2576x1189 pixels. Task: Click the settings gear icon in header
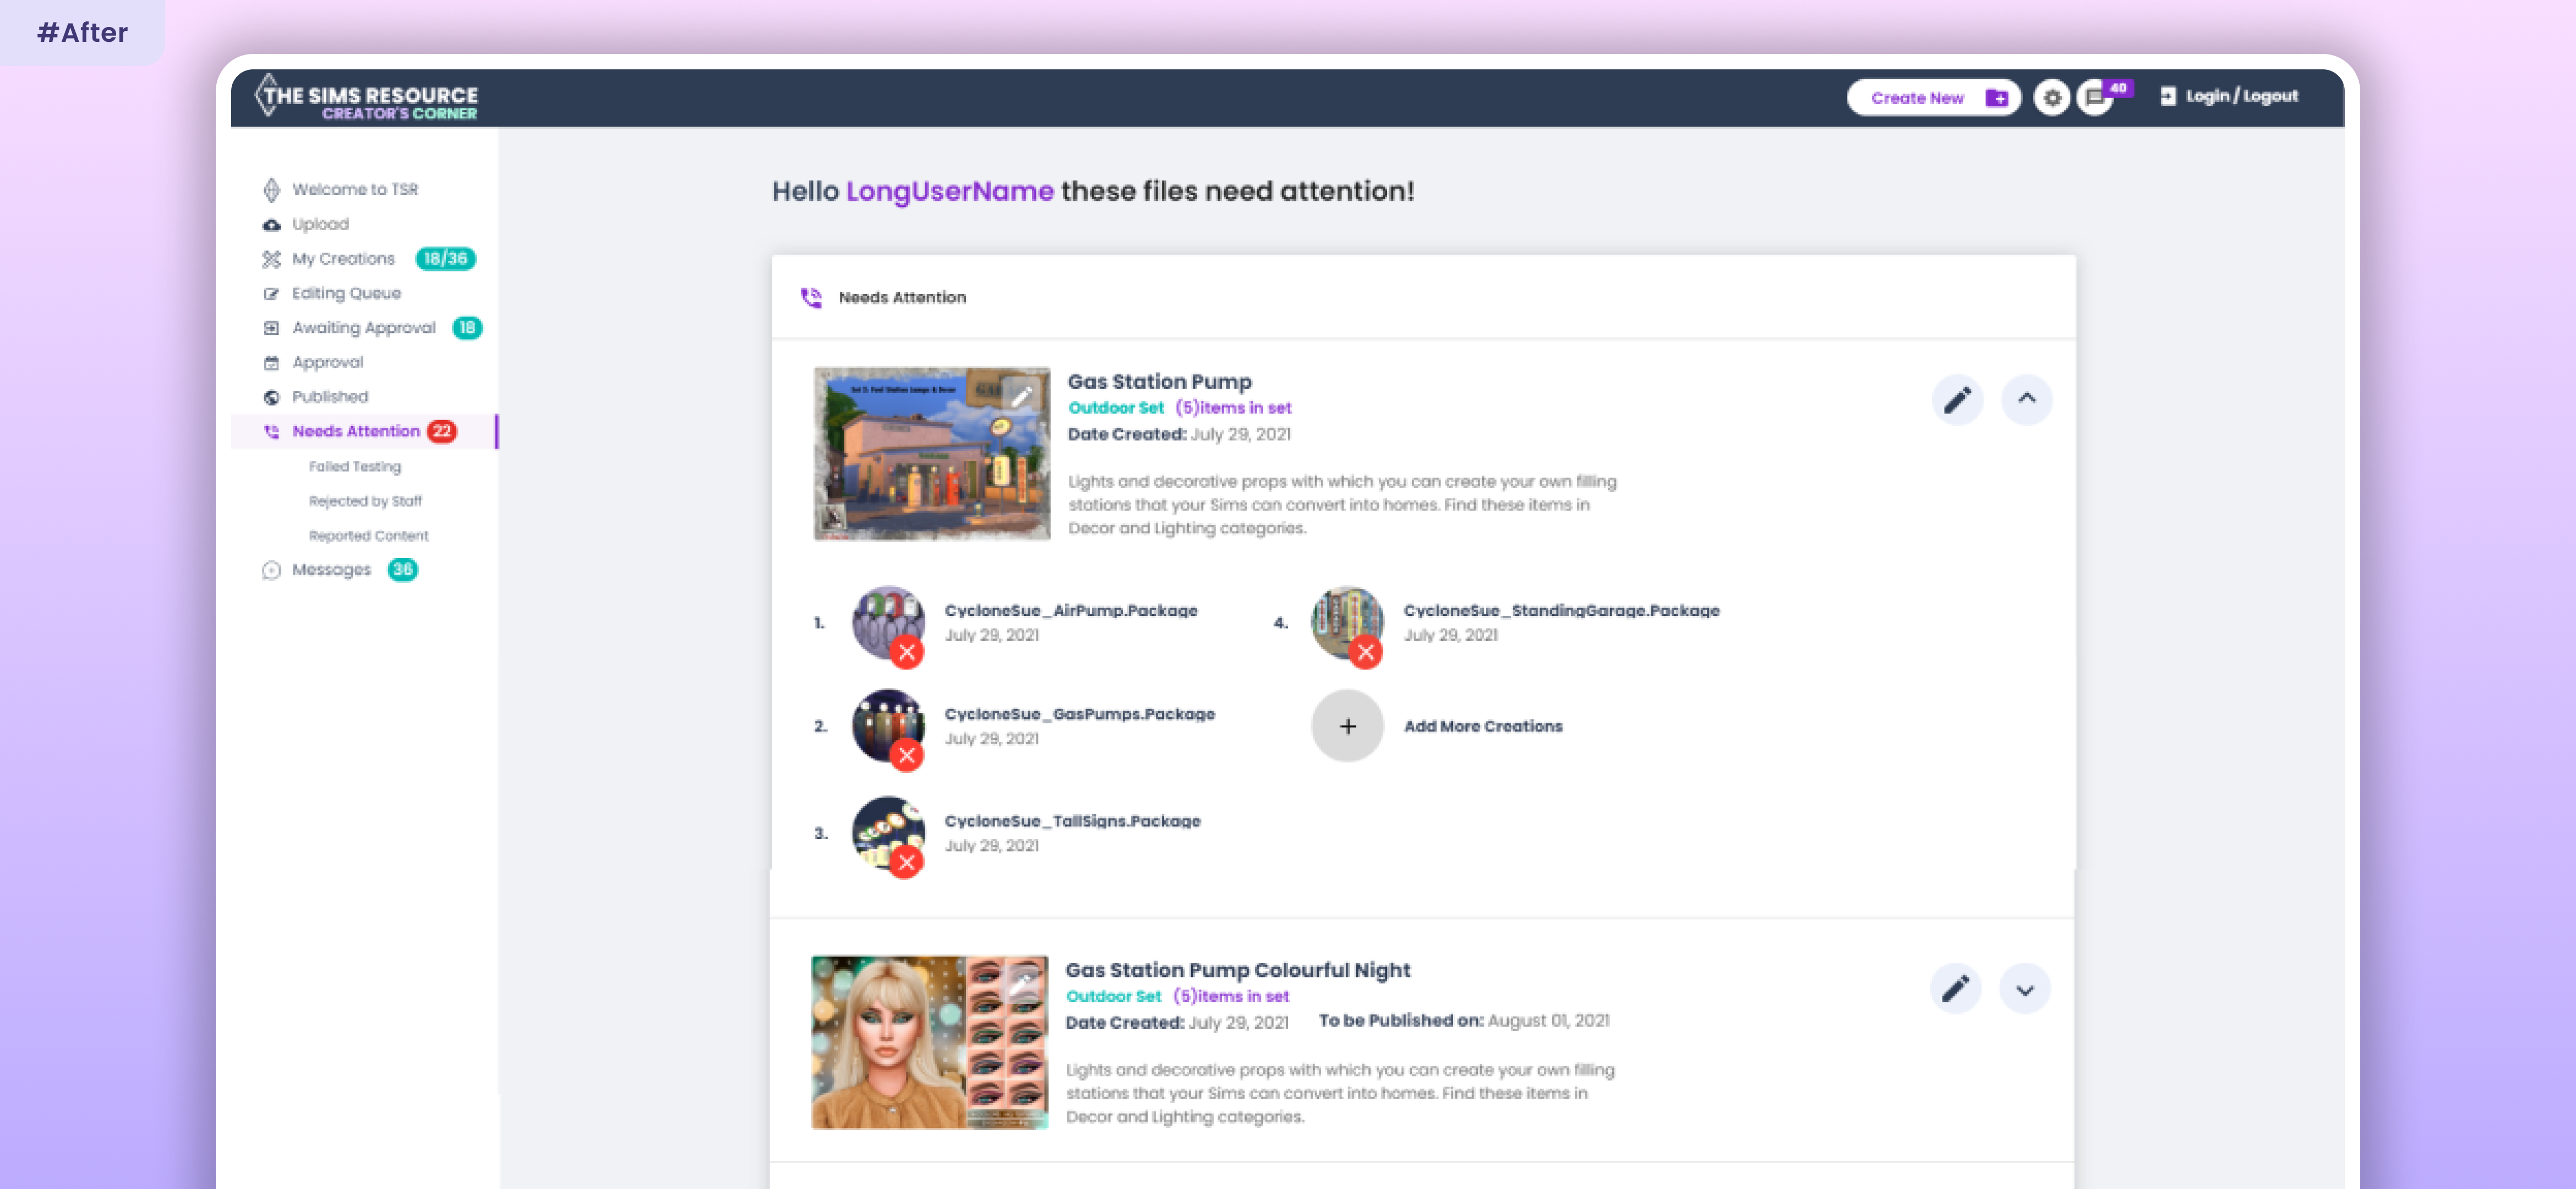point(2051,98)
